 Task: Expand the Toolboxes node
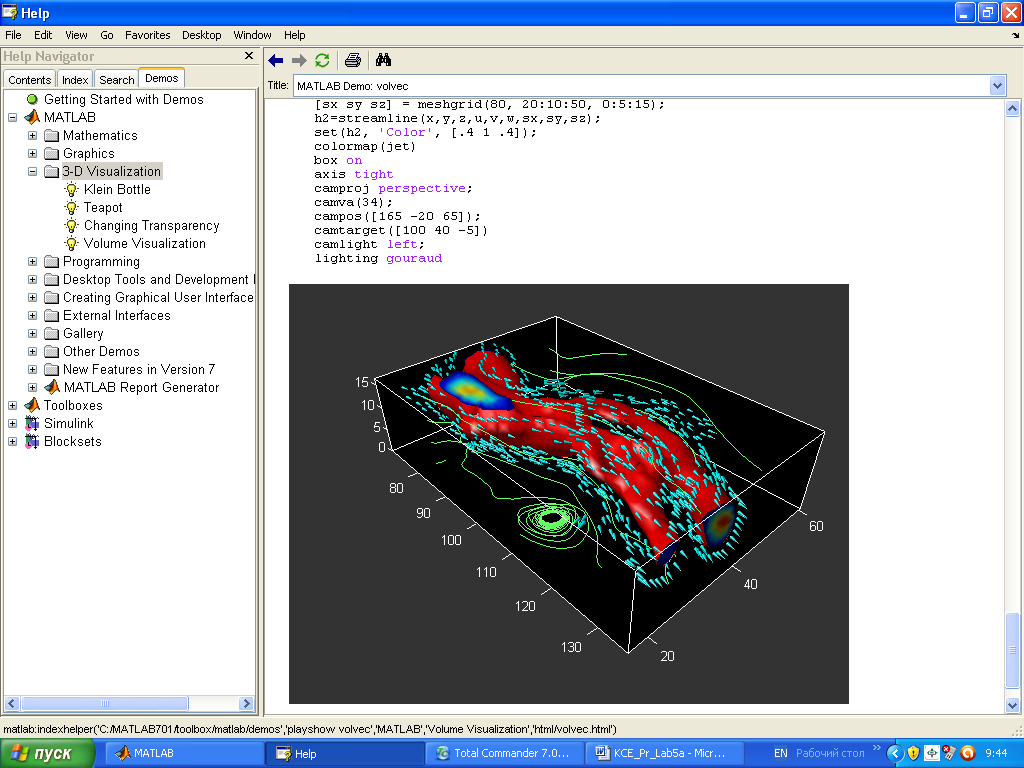pyautogui.click(x=12, y=406)
